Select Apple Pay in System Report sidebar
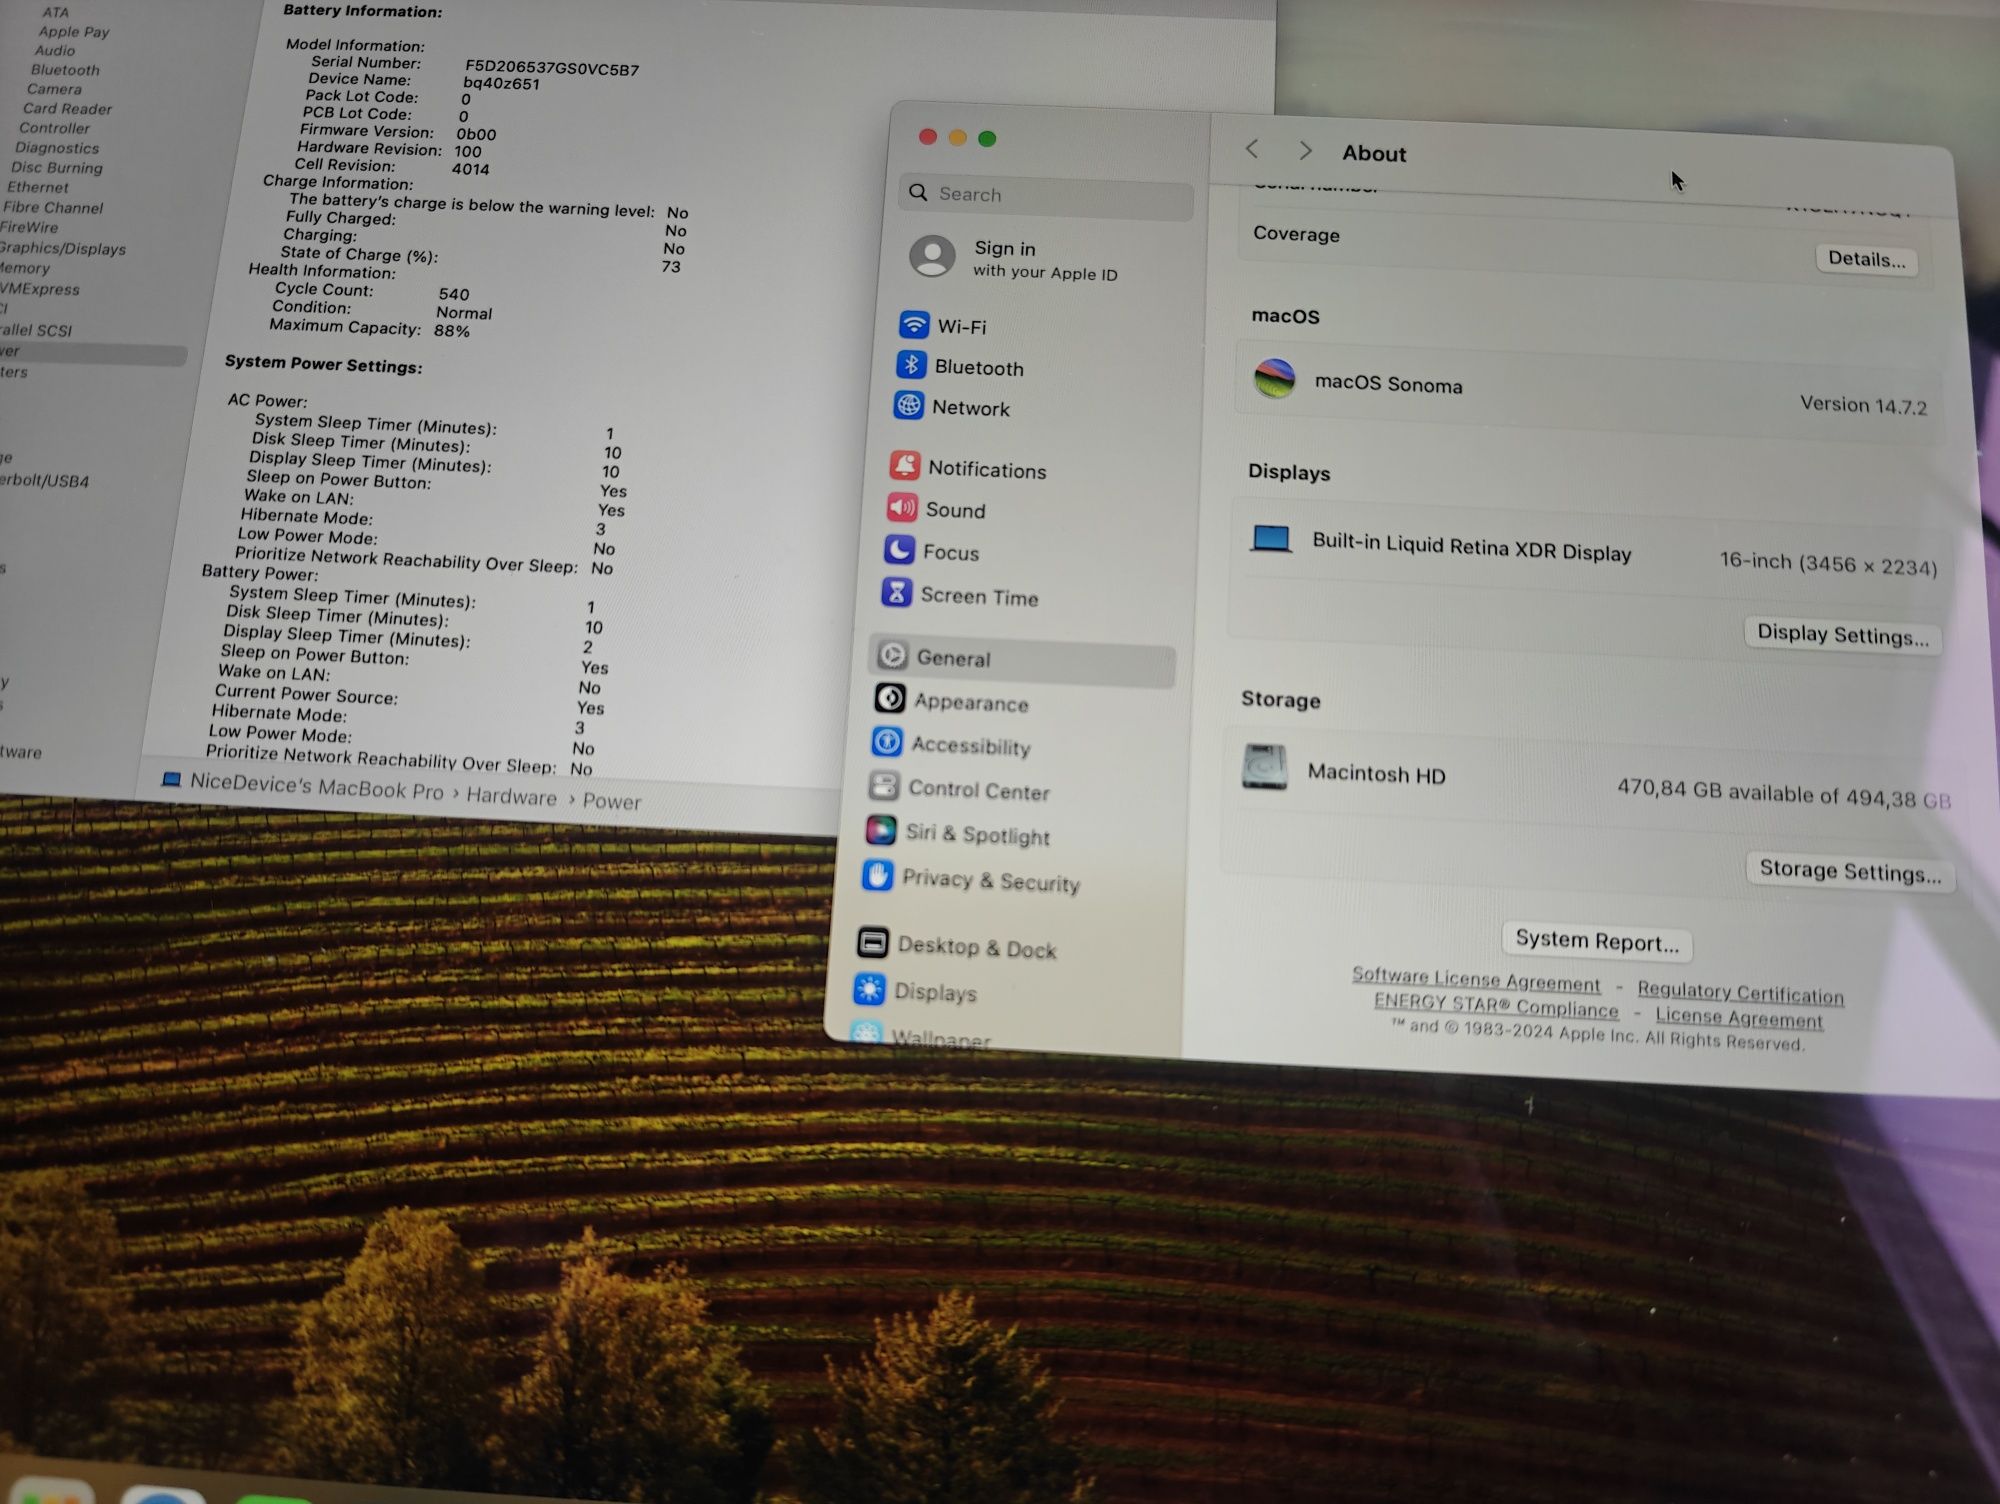Viewport: 2000px width, 1504px height. 74,31
